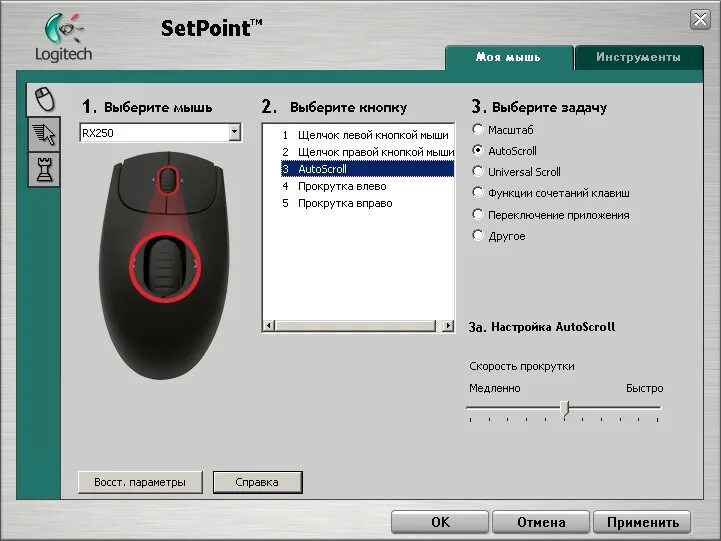Open the pointer and scrolling settings icon
The width and height of the screenshot is (721, 541).
44,134
